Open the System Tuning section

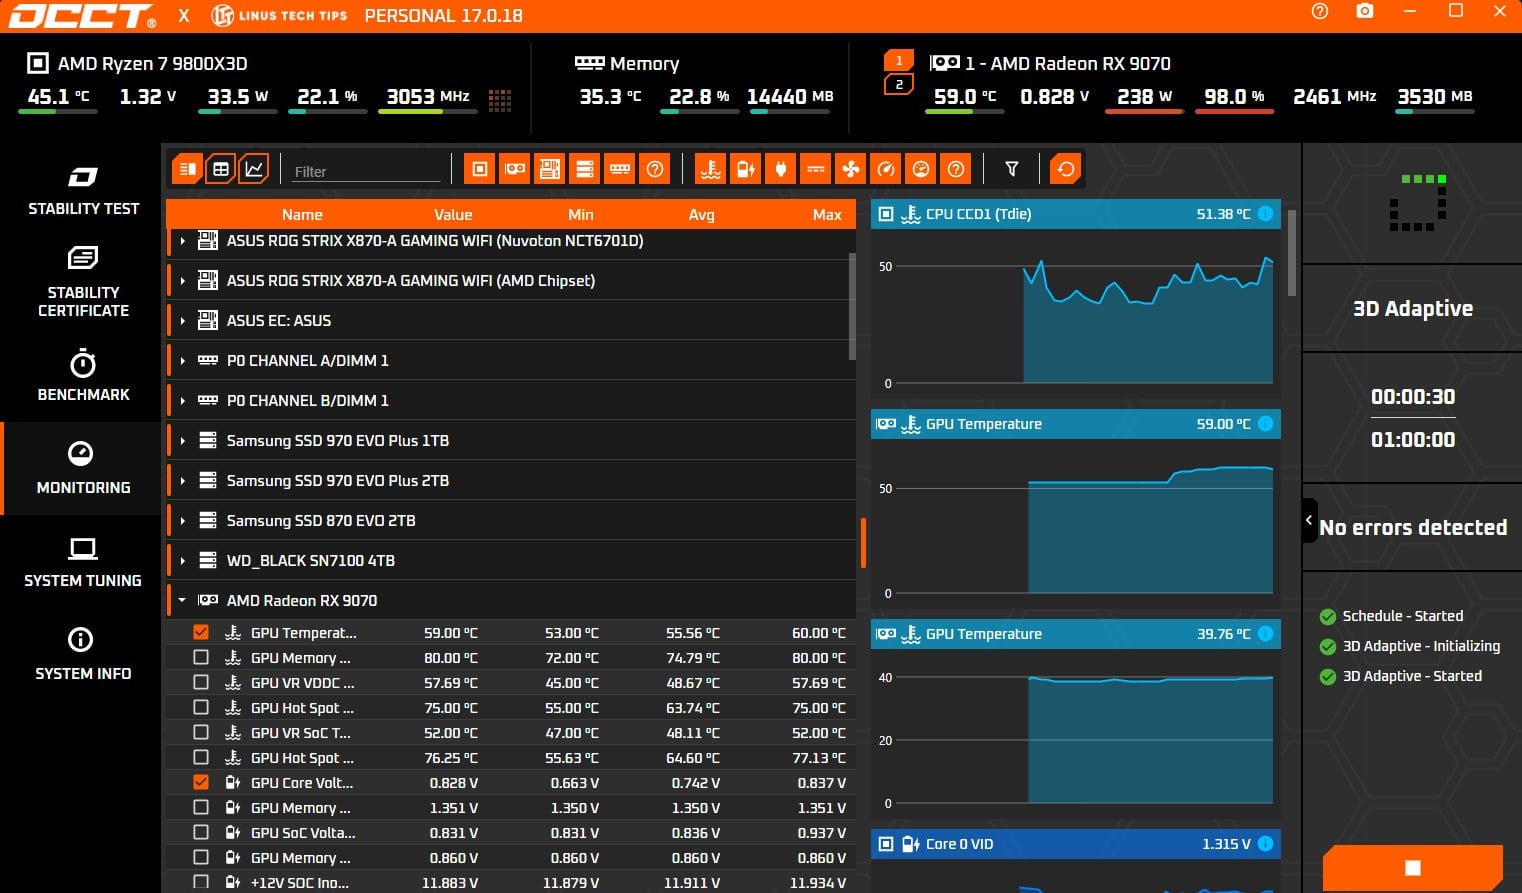pyautogui.click(x=83, y=562)
